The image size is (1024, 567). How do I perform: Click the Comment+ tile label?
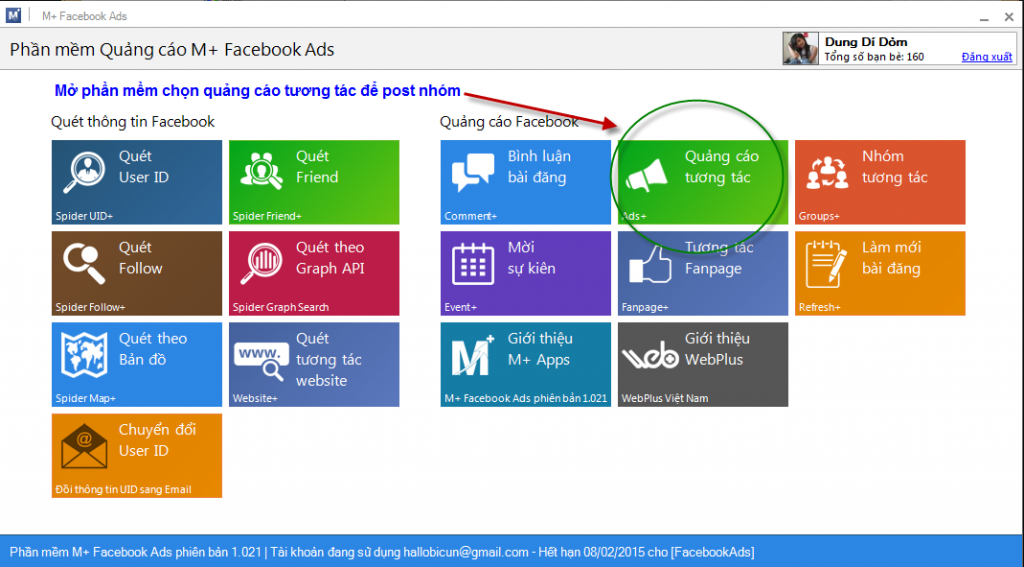[x=471, y=216]
